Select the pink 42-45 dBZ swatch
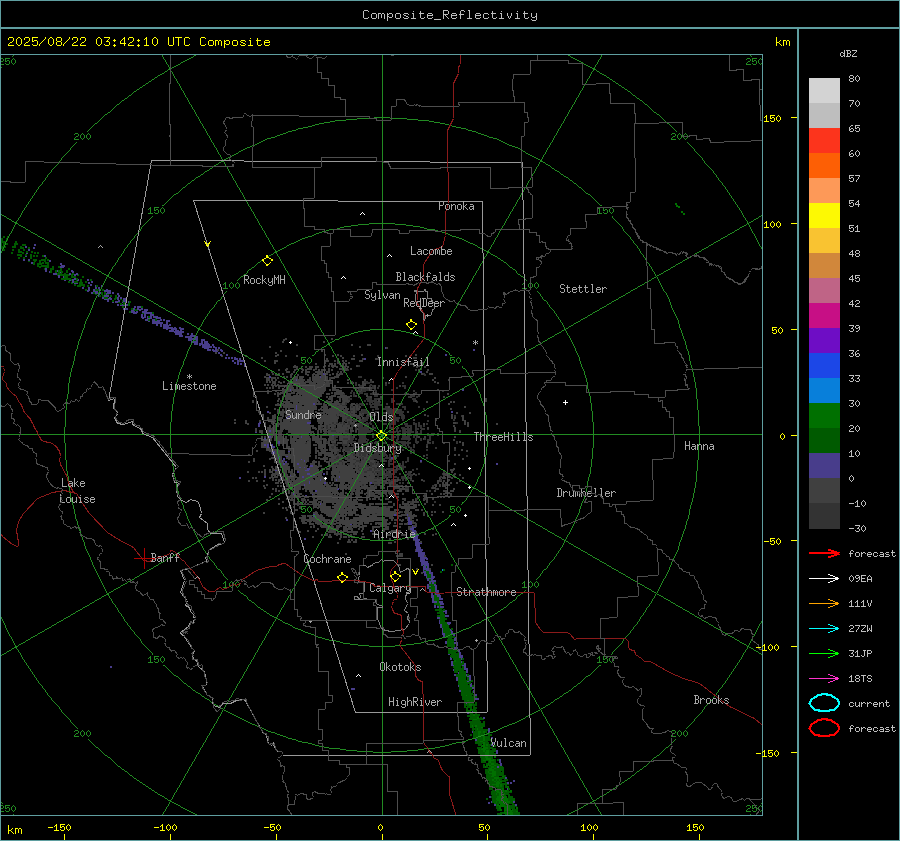900x841 pixels. (x=824, y=290)
